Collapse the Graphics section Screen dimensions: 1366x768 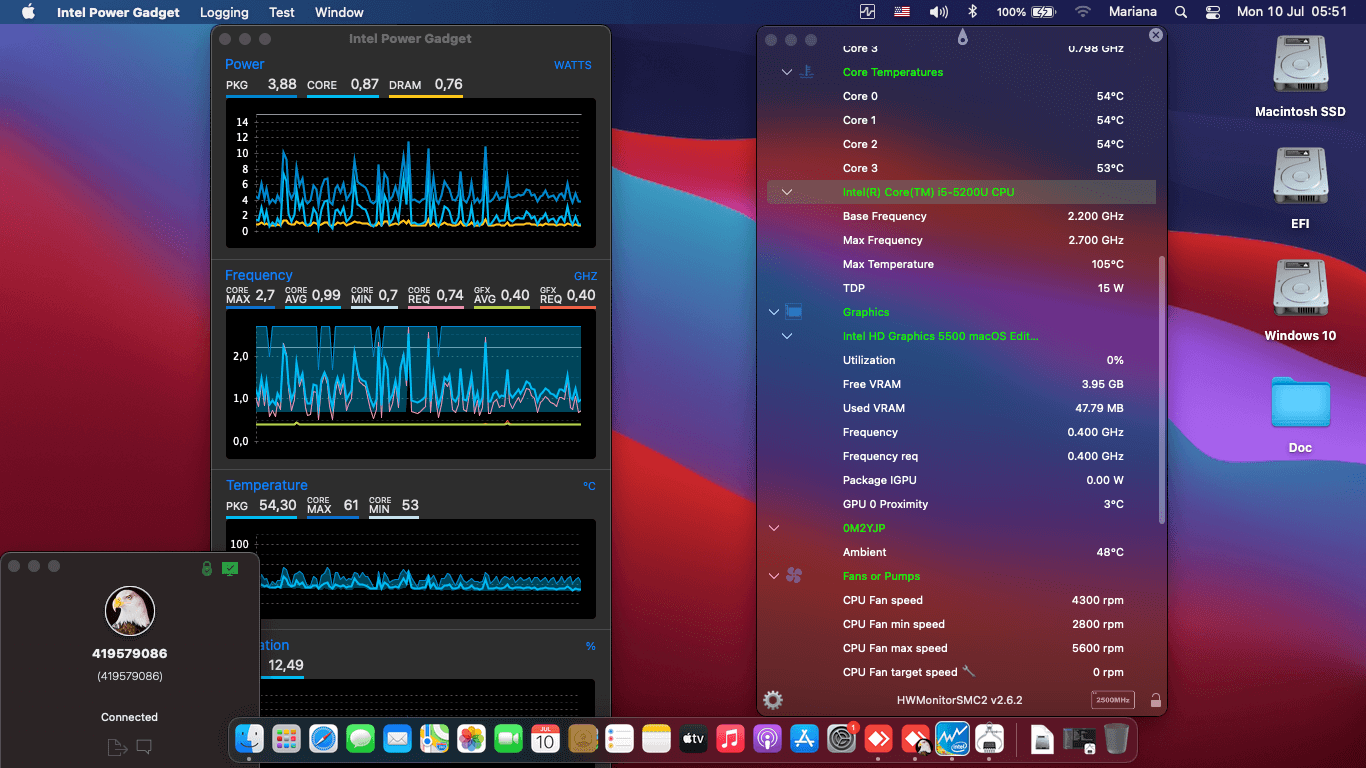coord(773,312)
